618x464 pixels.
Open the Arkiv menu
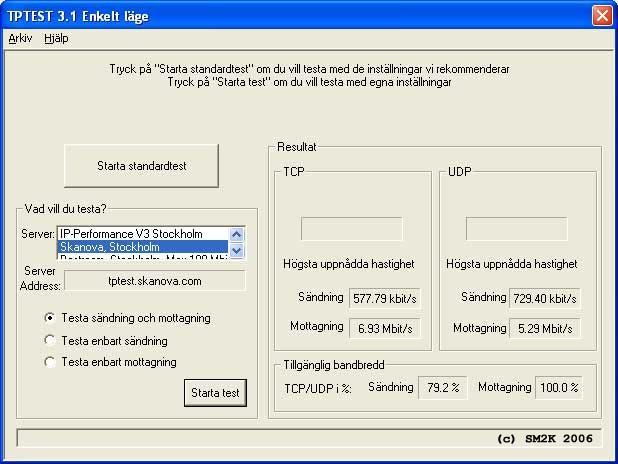click(20, 38)
